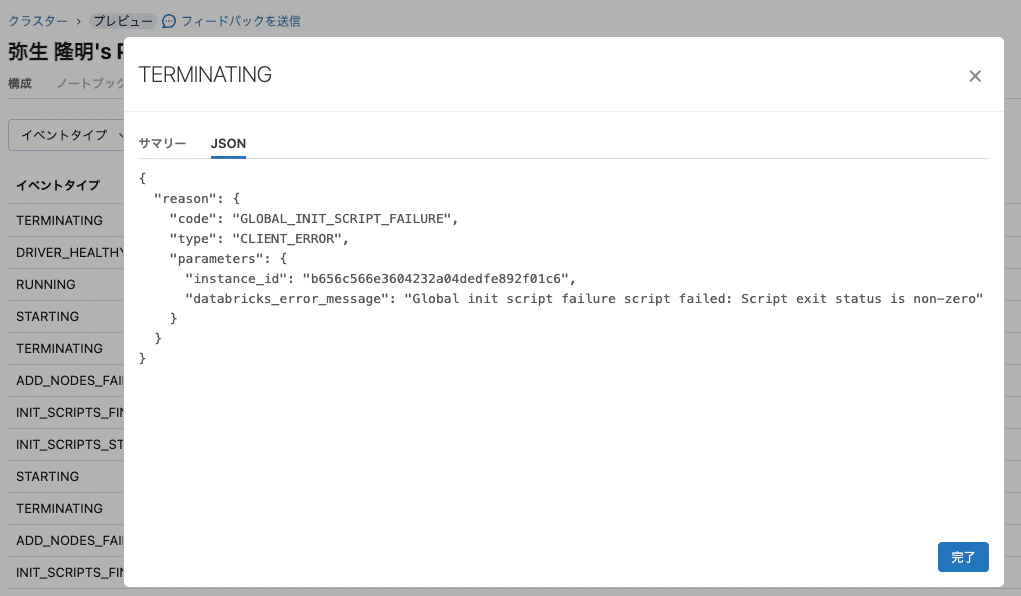The height and width of the screenshot is (596, 1021).
Task: Open the 構成 tab behind the dialog
Action: point(20,83)
